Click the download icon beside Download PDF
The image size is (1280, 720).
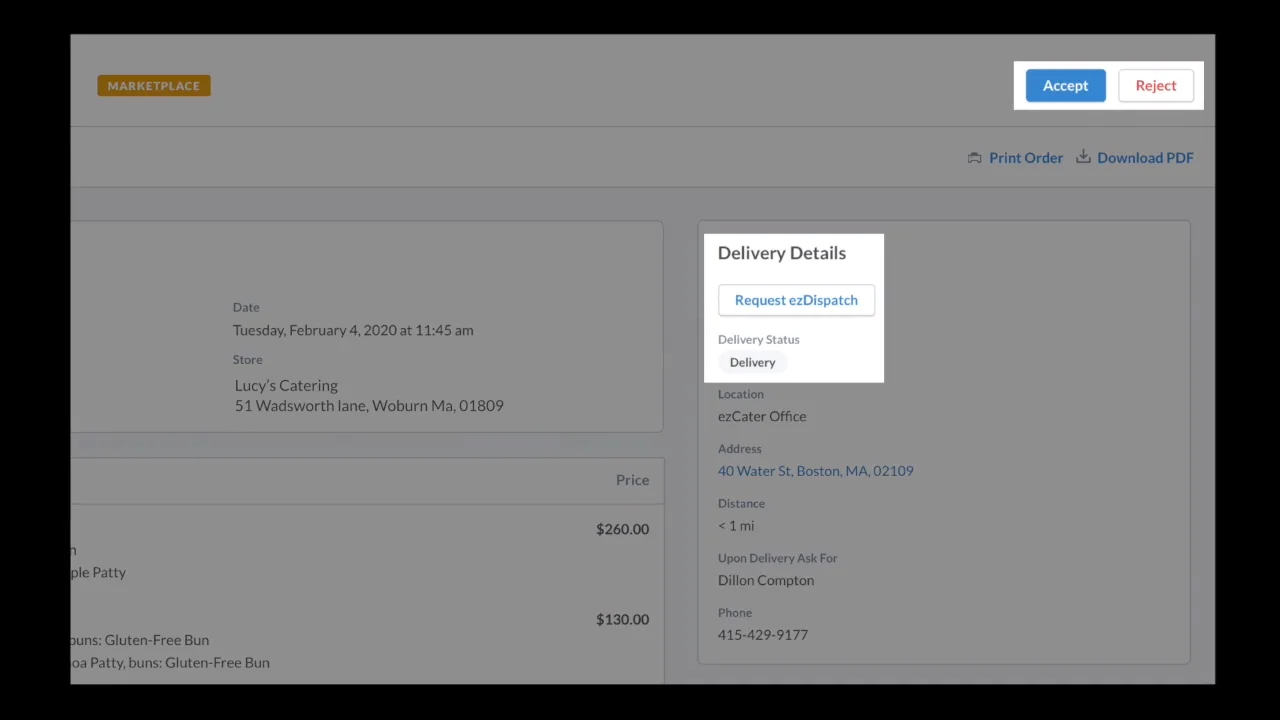pos(1083,157)
